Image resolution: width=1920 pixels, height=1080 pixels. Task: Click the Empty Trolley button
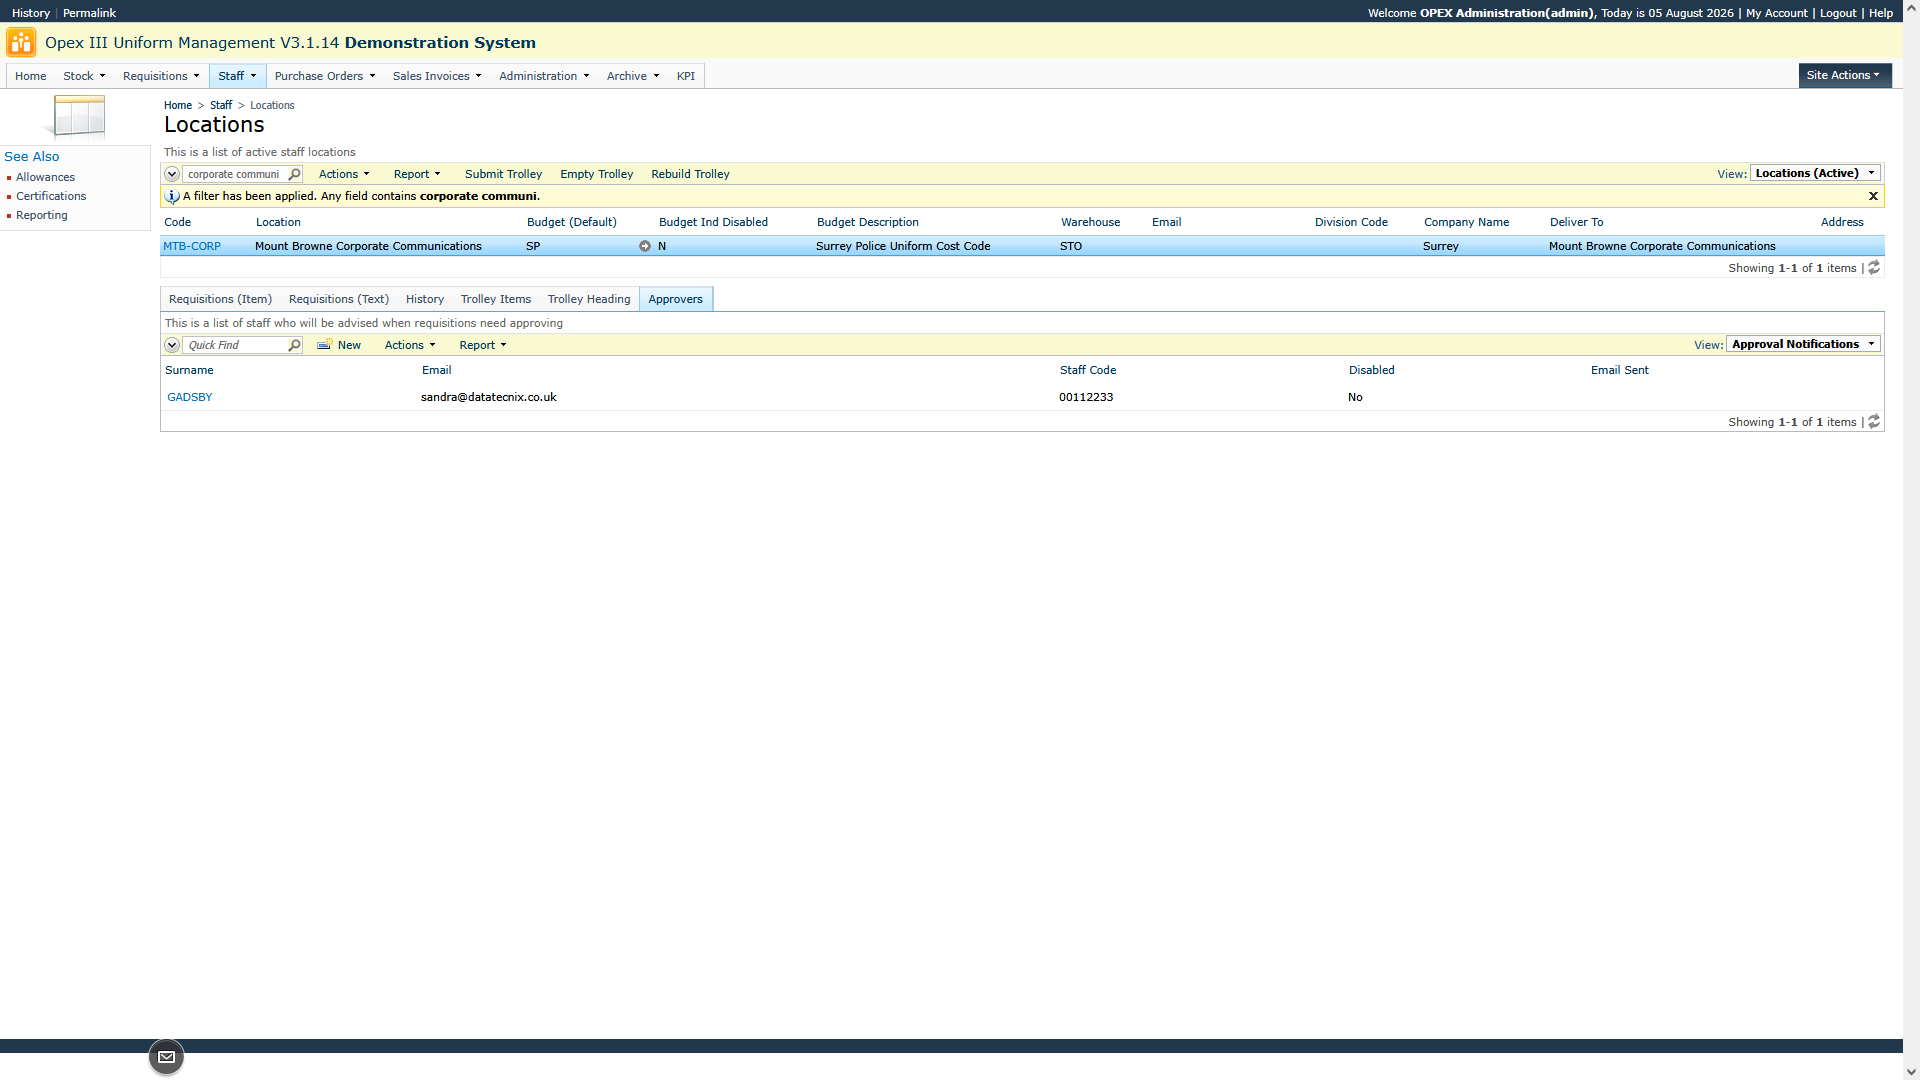(x=597, y=174)
